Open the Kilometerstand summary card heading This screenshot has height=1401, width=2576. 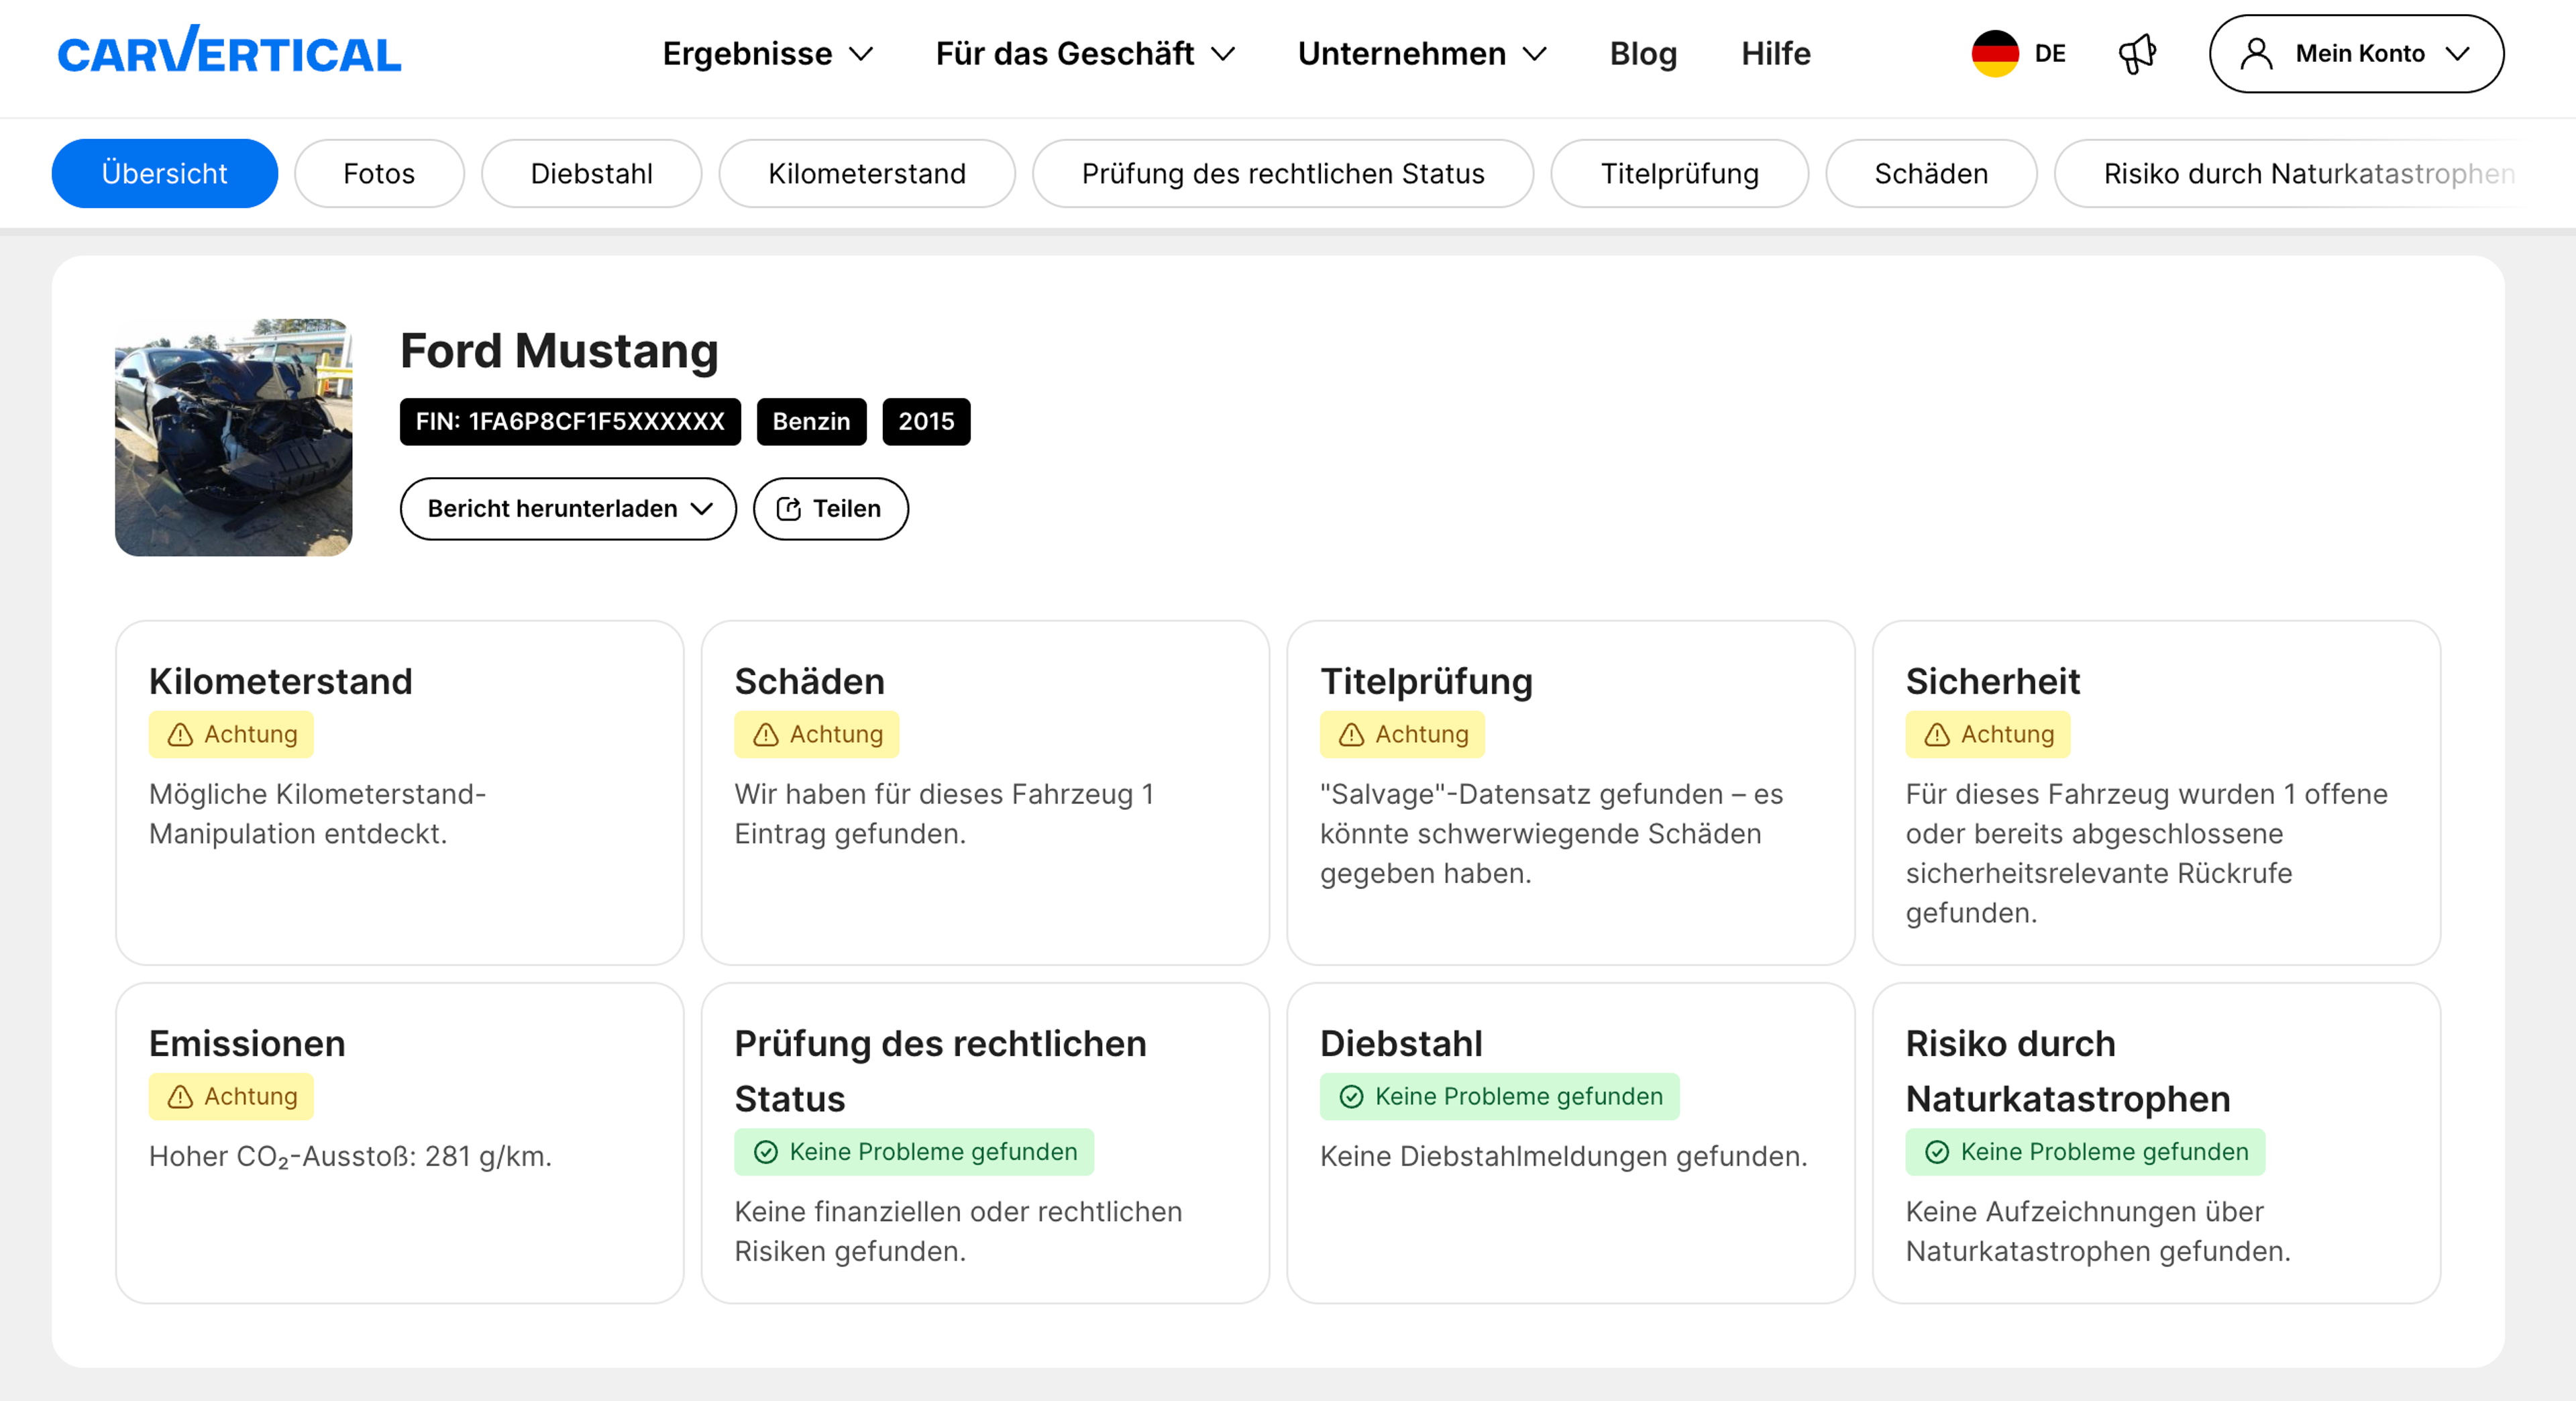point(281,681)
